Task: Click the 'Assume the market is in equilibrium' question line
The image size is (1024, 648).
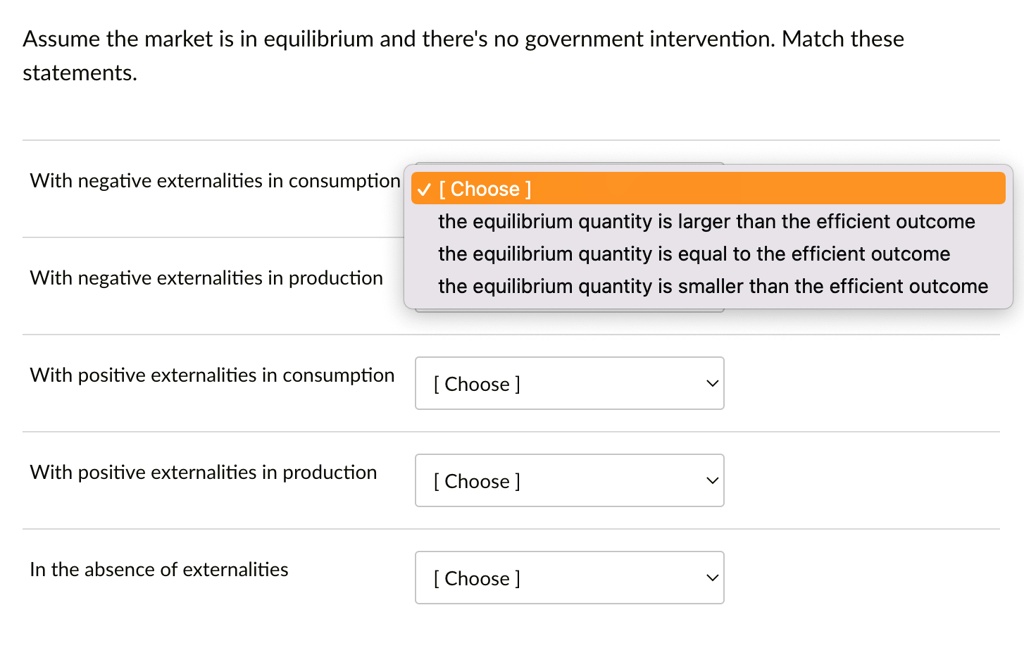Action: (463, 40)
